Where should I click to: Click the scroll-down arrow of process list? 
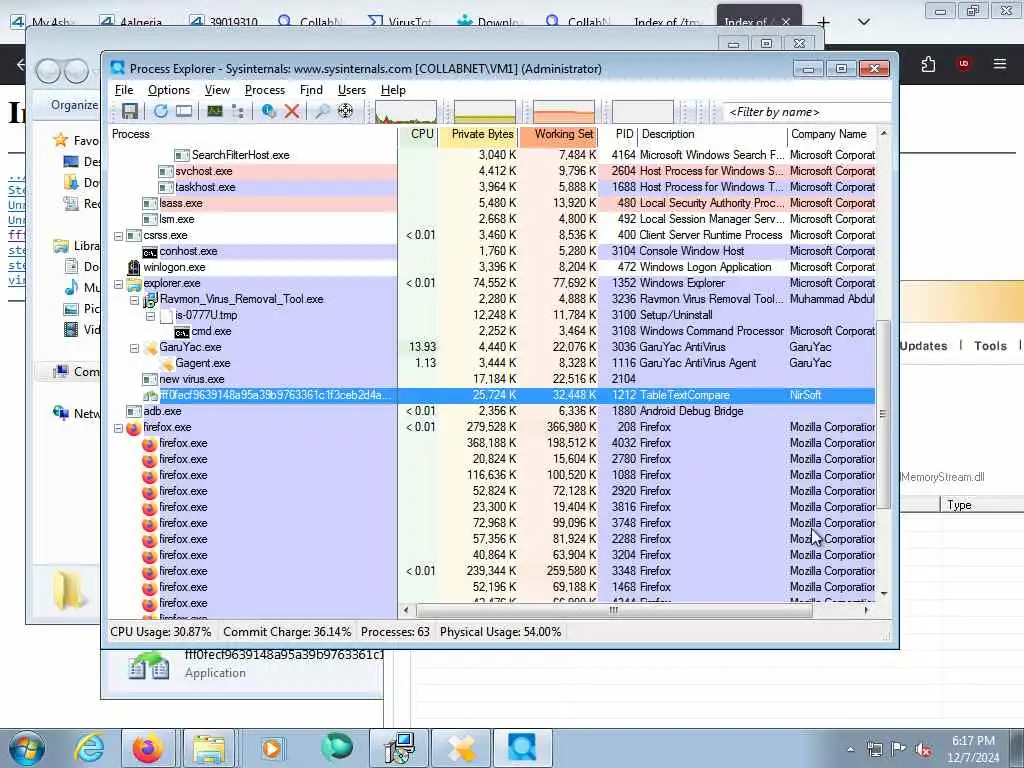click(x=884, y=594)
